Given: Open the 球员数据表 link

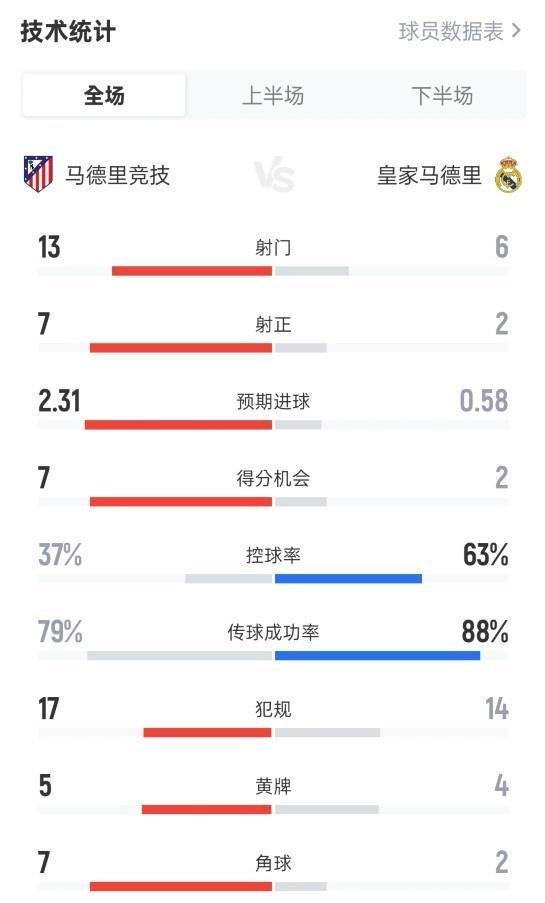Looking at the screenshot, I should [451, 31].
